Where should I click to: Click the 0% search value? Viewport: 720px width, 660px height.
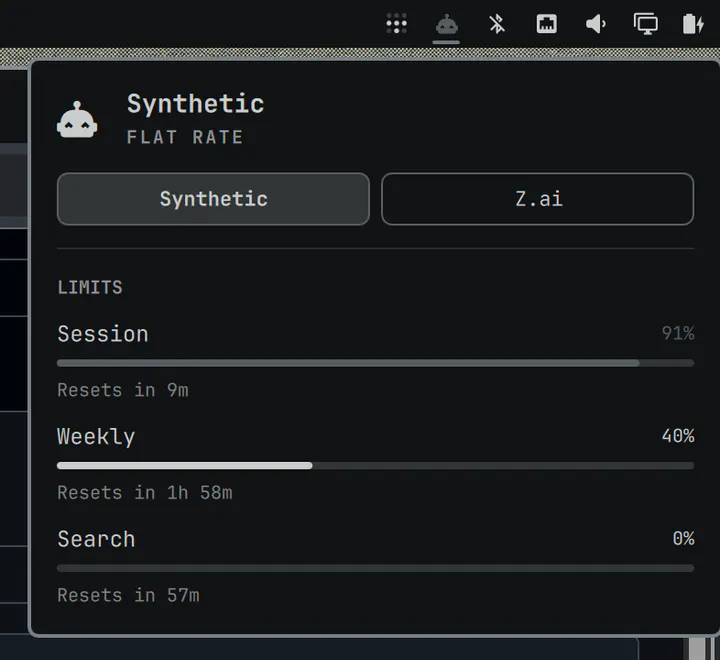[x=683, y=538]
